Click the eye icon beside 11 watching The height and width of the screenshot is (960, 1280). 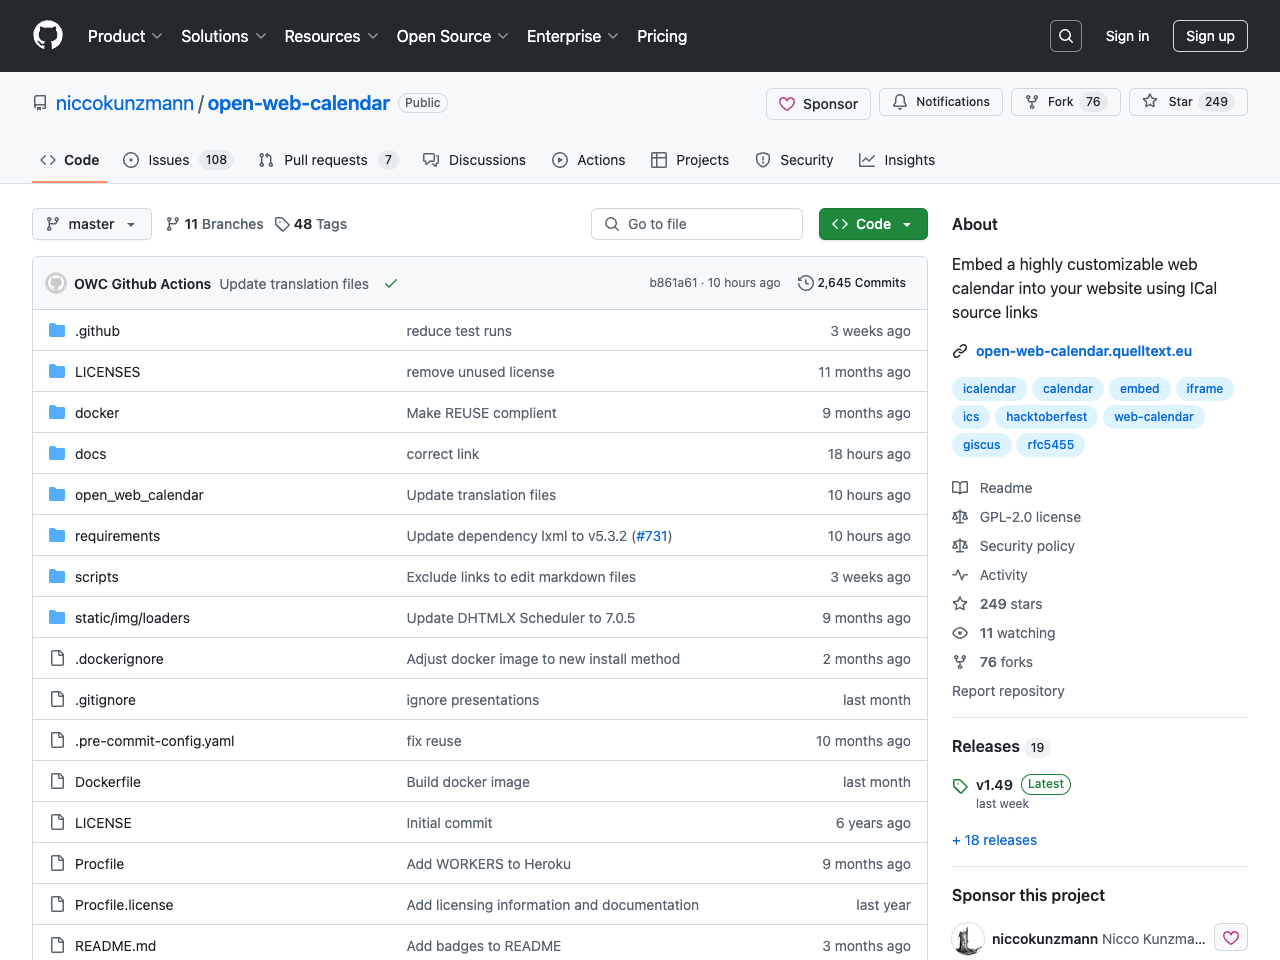pos(960,633)
